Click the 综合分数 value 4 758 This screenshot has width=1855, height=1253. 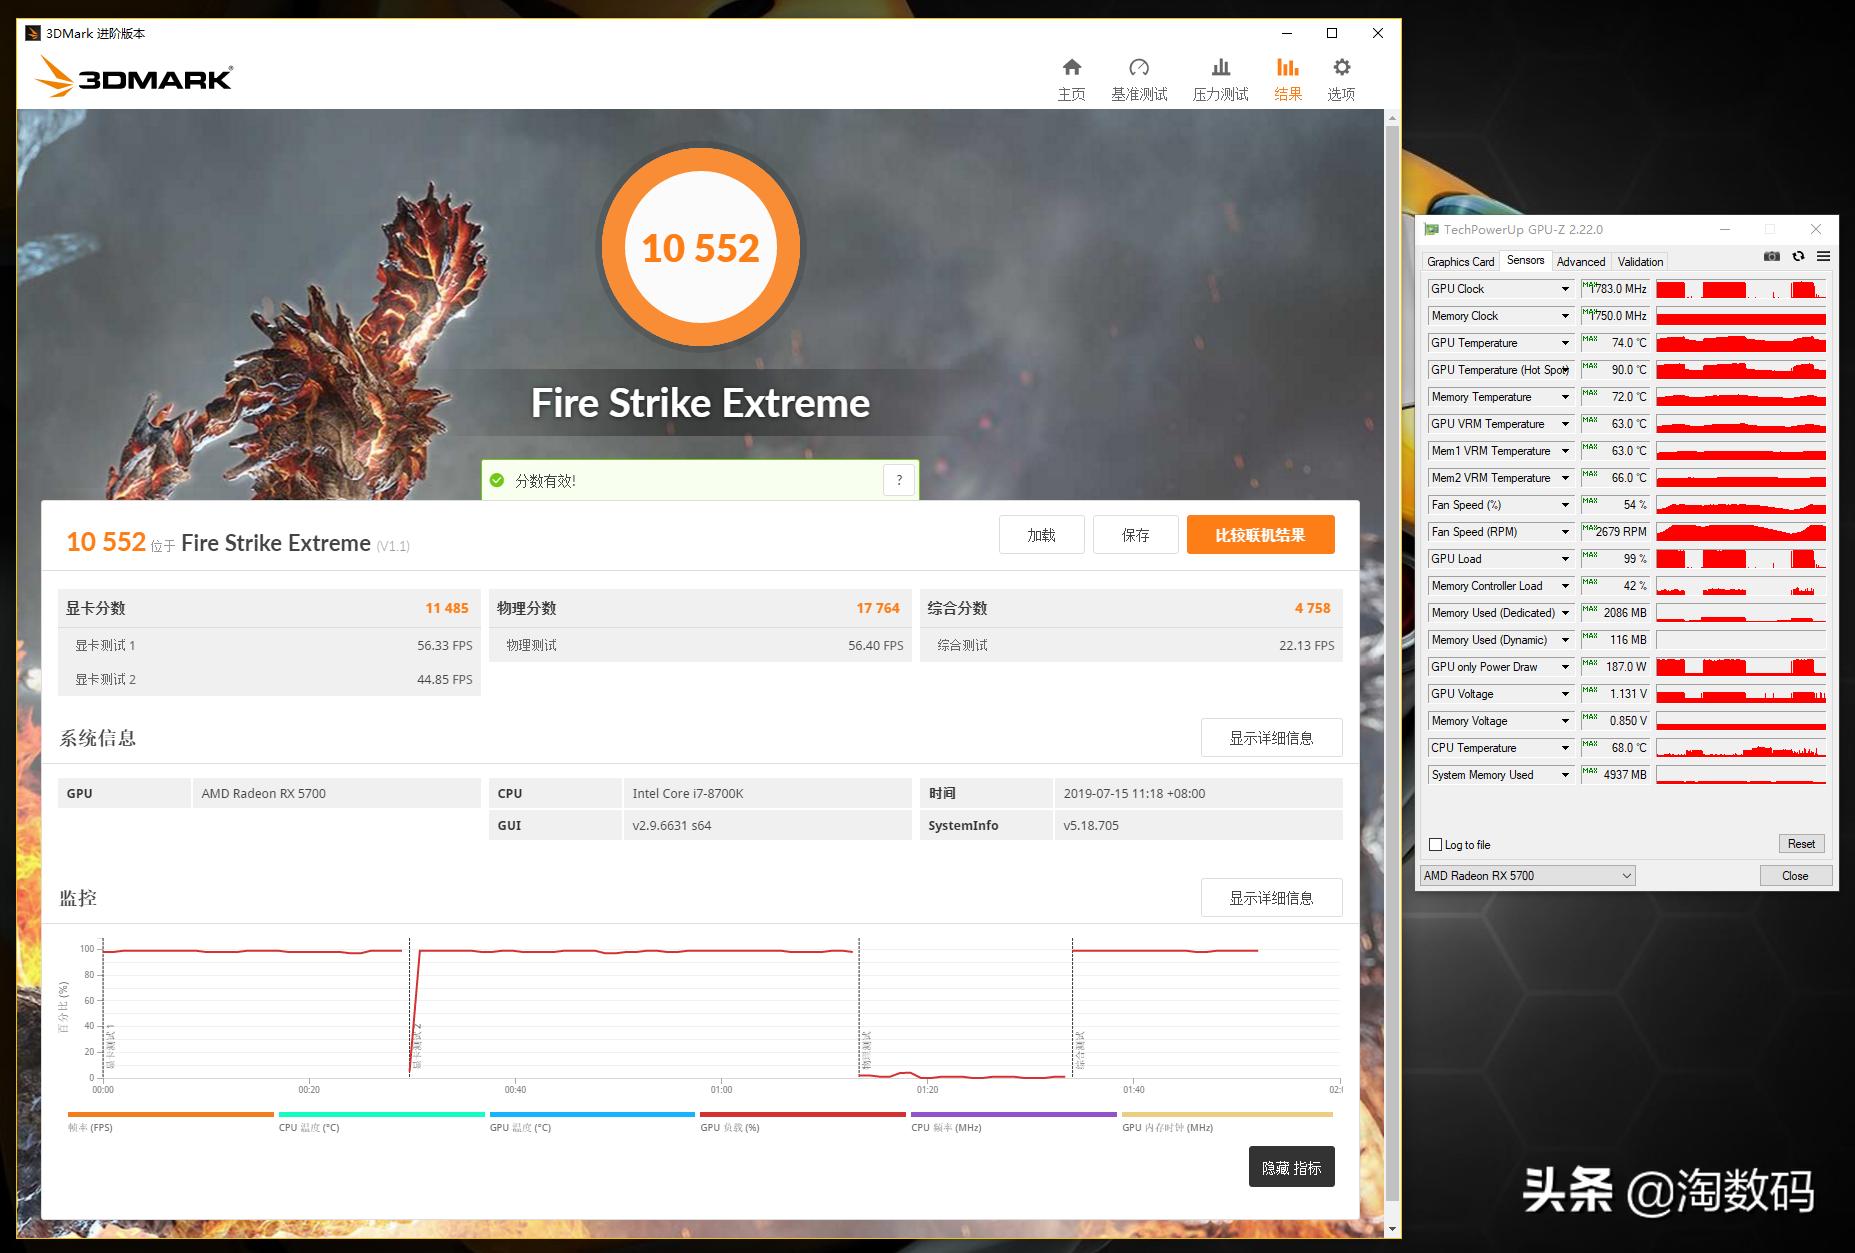click(1312, 608)
